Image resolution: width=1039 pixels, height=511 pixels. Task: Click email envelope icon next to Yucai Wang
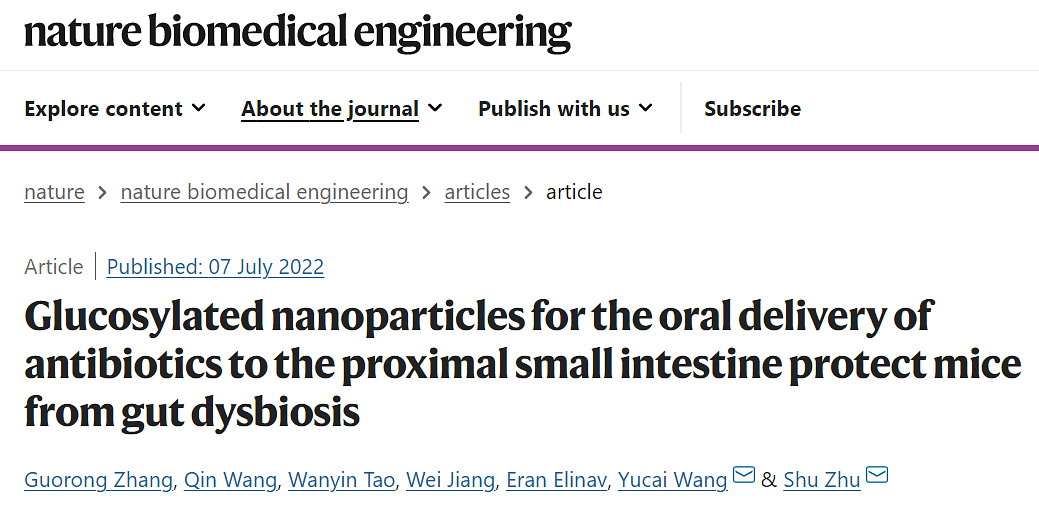click(x=743, y=475)
